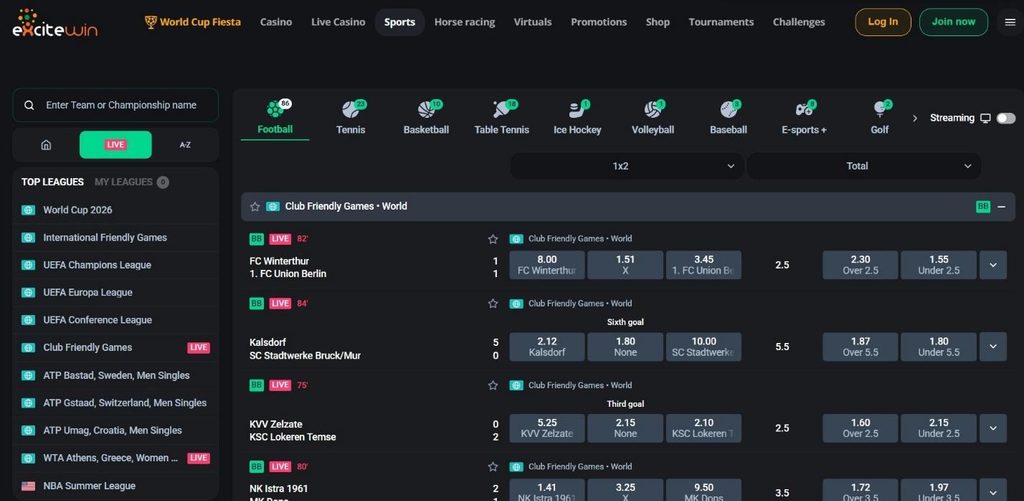The image size is (1024, 501).
Task: Click the search magnifier icon
Action: tap(29, 105)
